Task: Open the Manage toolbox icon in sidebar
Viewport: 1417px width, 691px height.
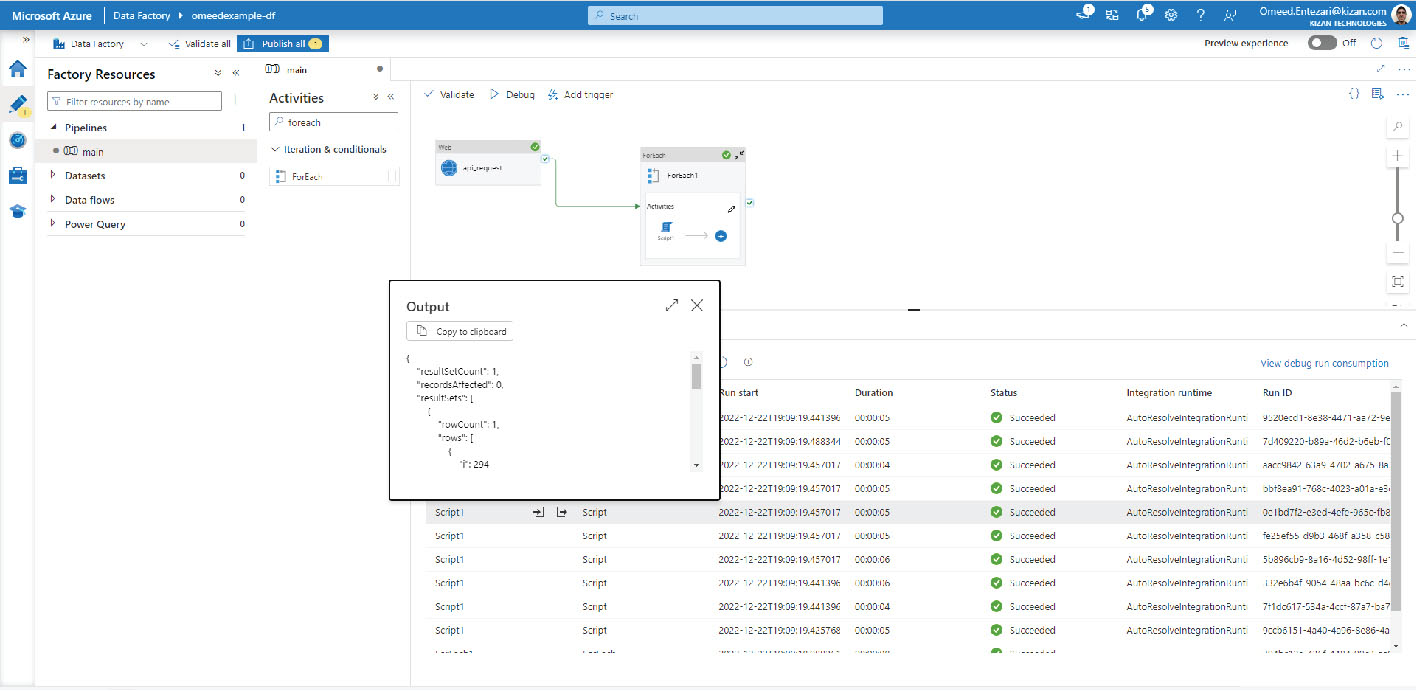Action: (17, 176)
